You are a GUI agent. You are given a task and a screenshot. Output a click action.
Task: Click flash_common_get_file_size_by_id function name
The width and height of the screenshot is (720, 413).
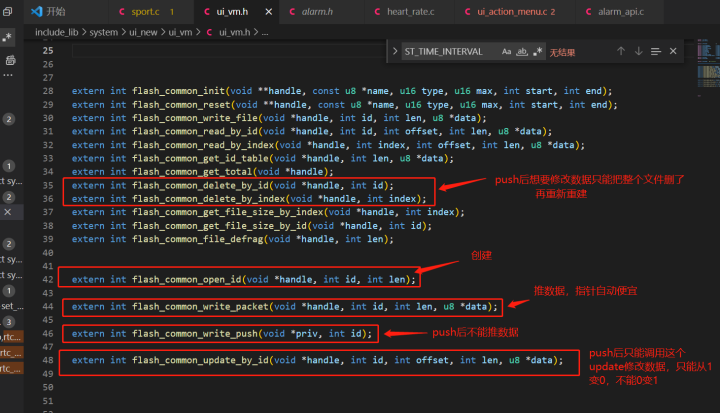pyautogui.click(x=219, y=226)
